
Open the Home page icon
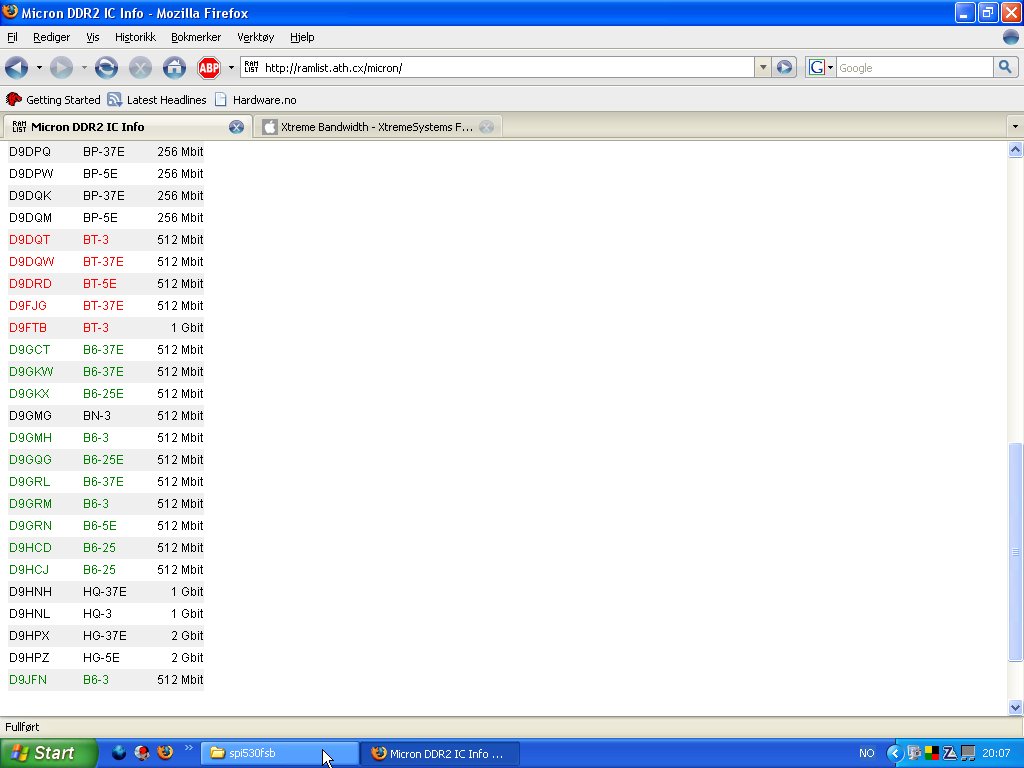click(x=174, y=67)
